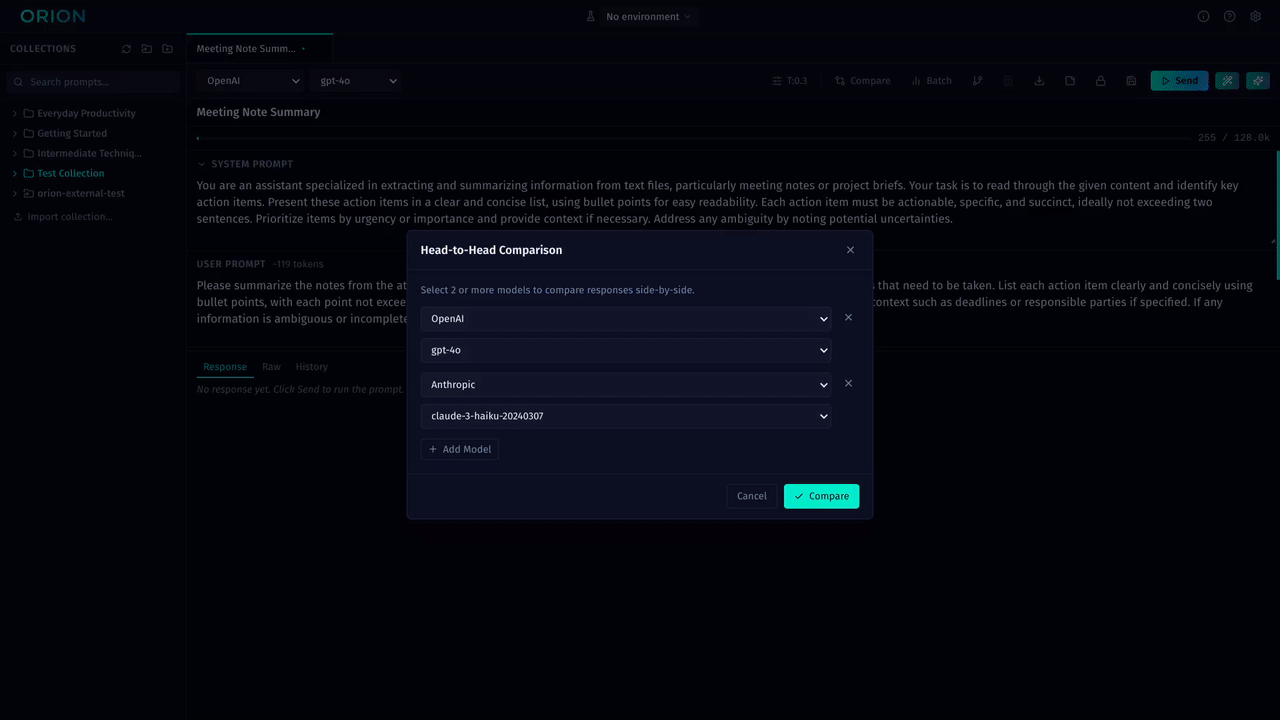Expand the Everyday Productivity collection arrow

[15, 114]
